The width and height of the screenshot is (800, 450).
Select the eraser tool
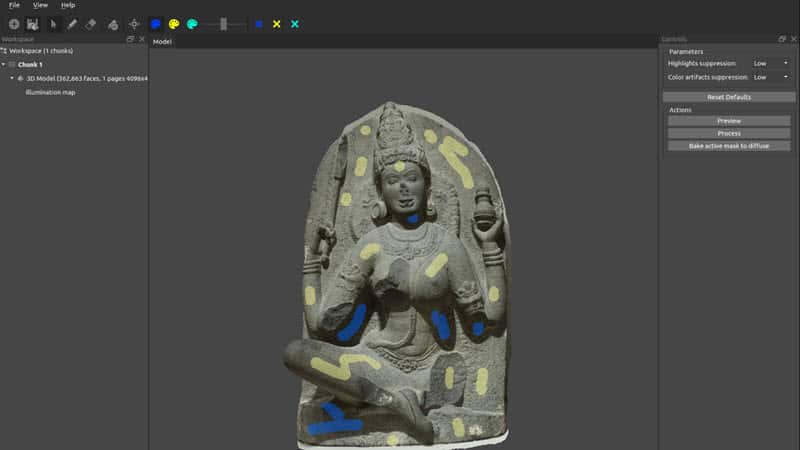[91, 24]
